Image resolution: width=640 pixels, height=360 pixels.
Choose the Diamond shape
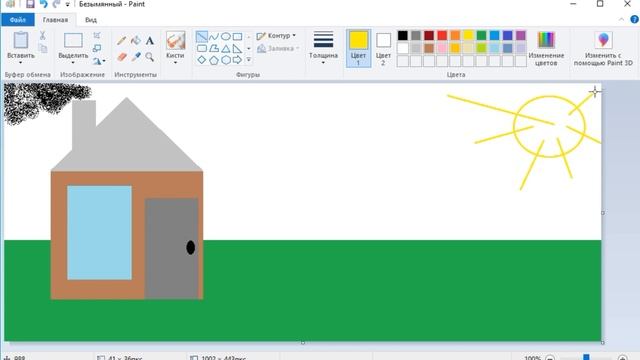(202, 60)
